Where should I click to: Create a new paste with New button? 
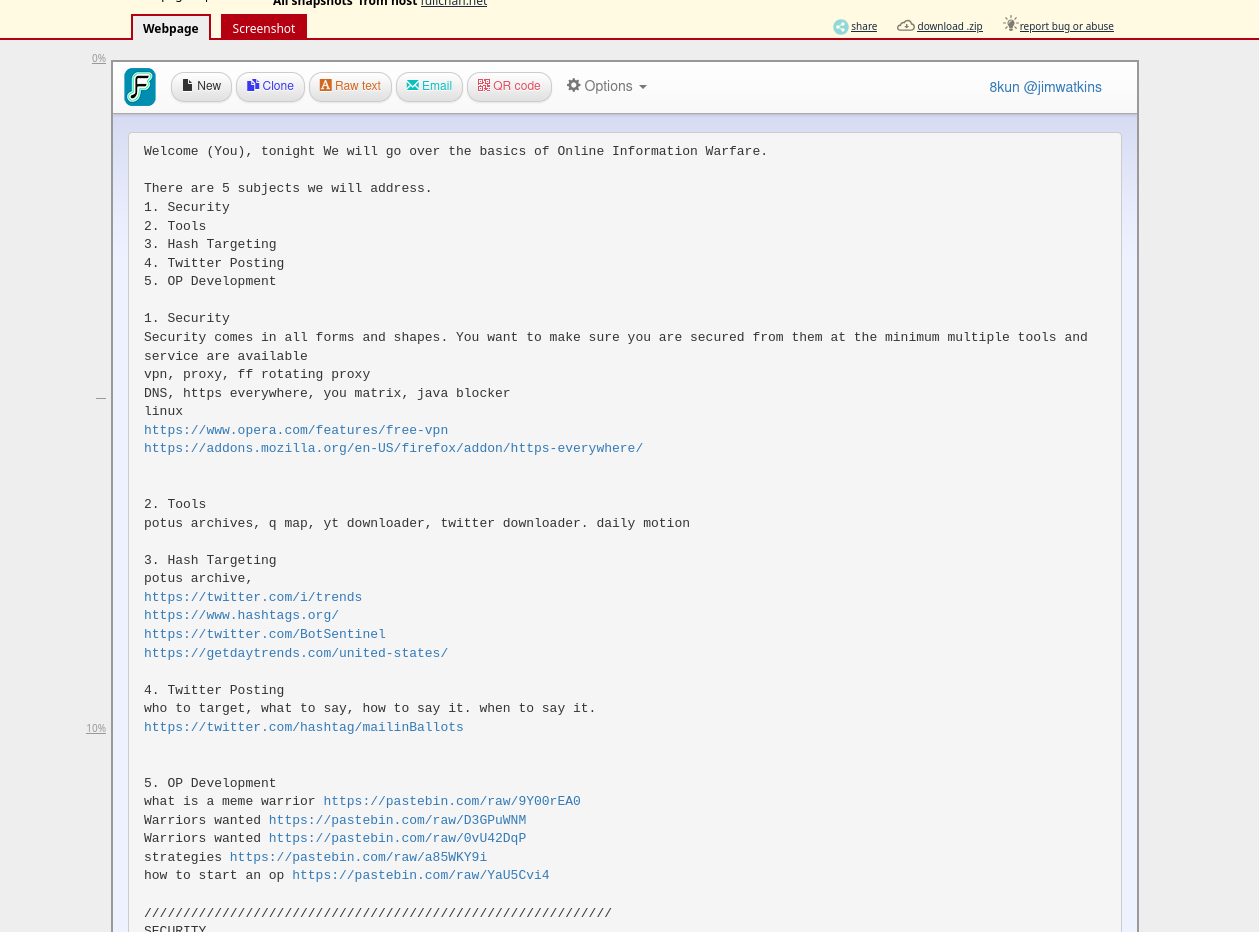point(201,87)
